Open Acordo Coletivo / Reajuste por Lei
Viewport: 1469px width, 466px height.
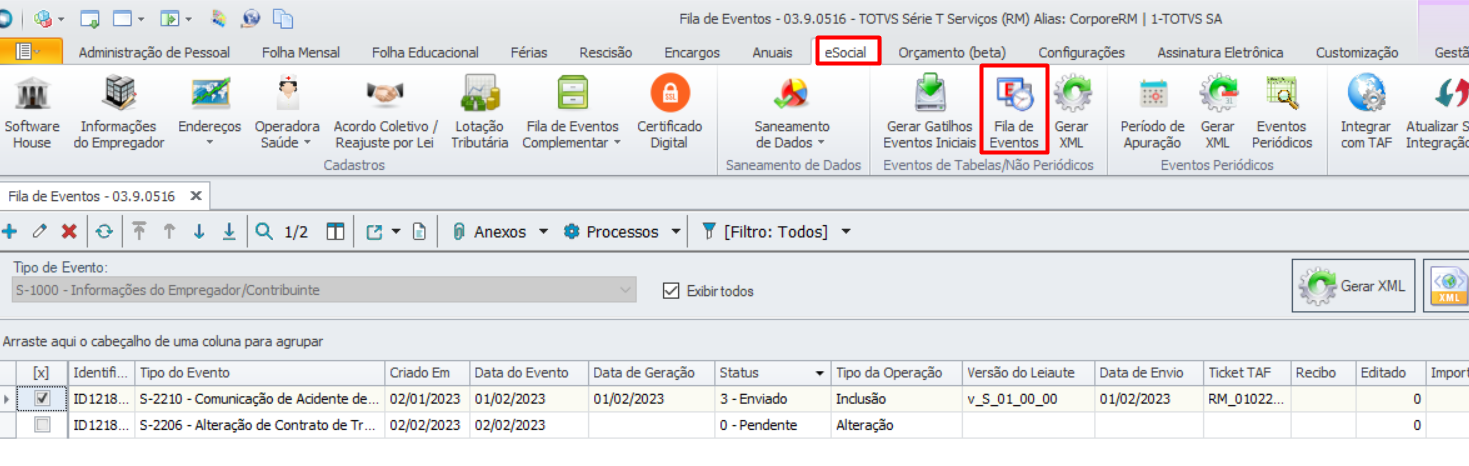pos(386,113)
